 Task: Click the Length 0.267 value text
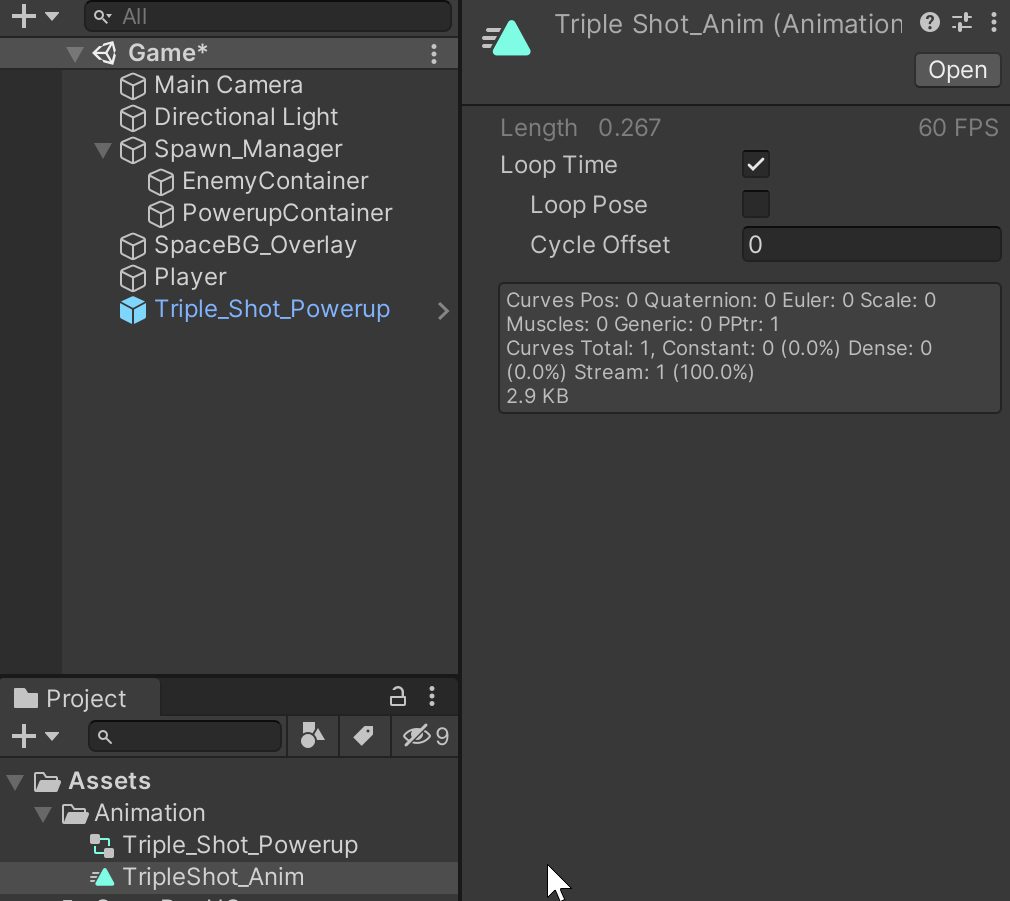629,128
